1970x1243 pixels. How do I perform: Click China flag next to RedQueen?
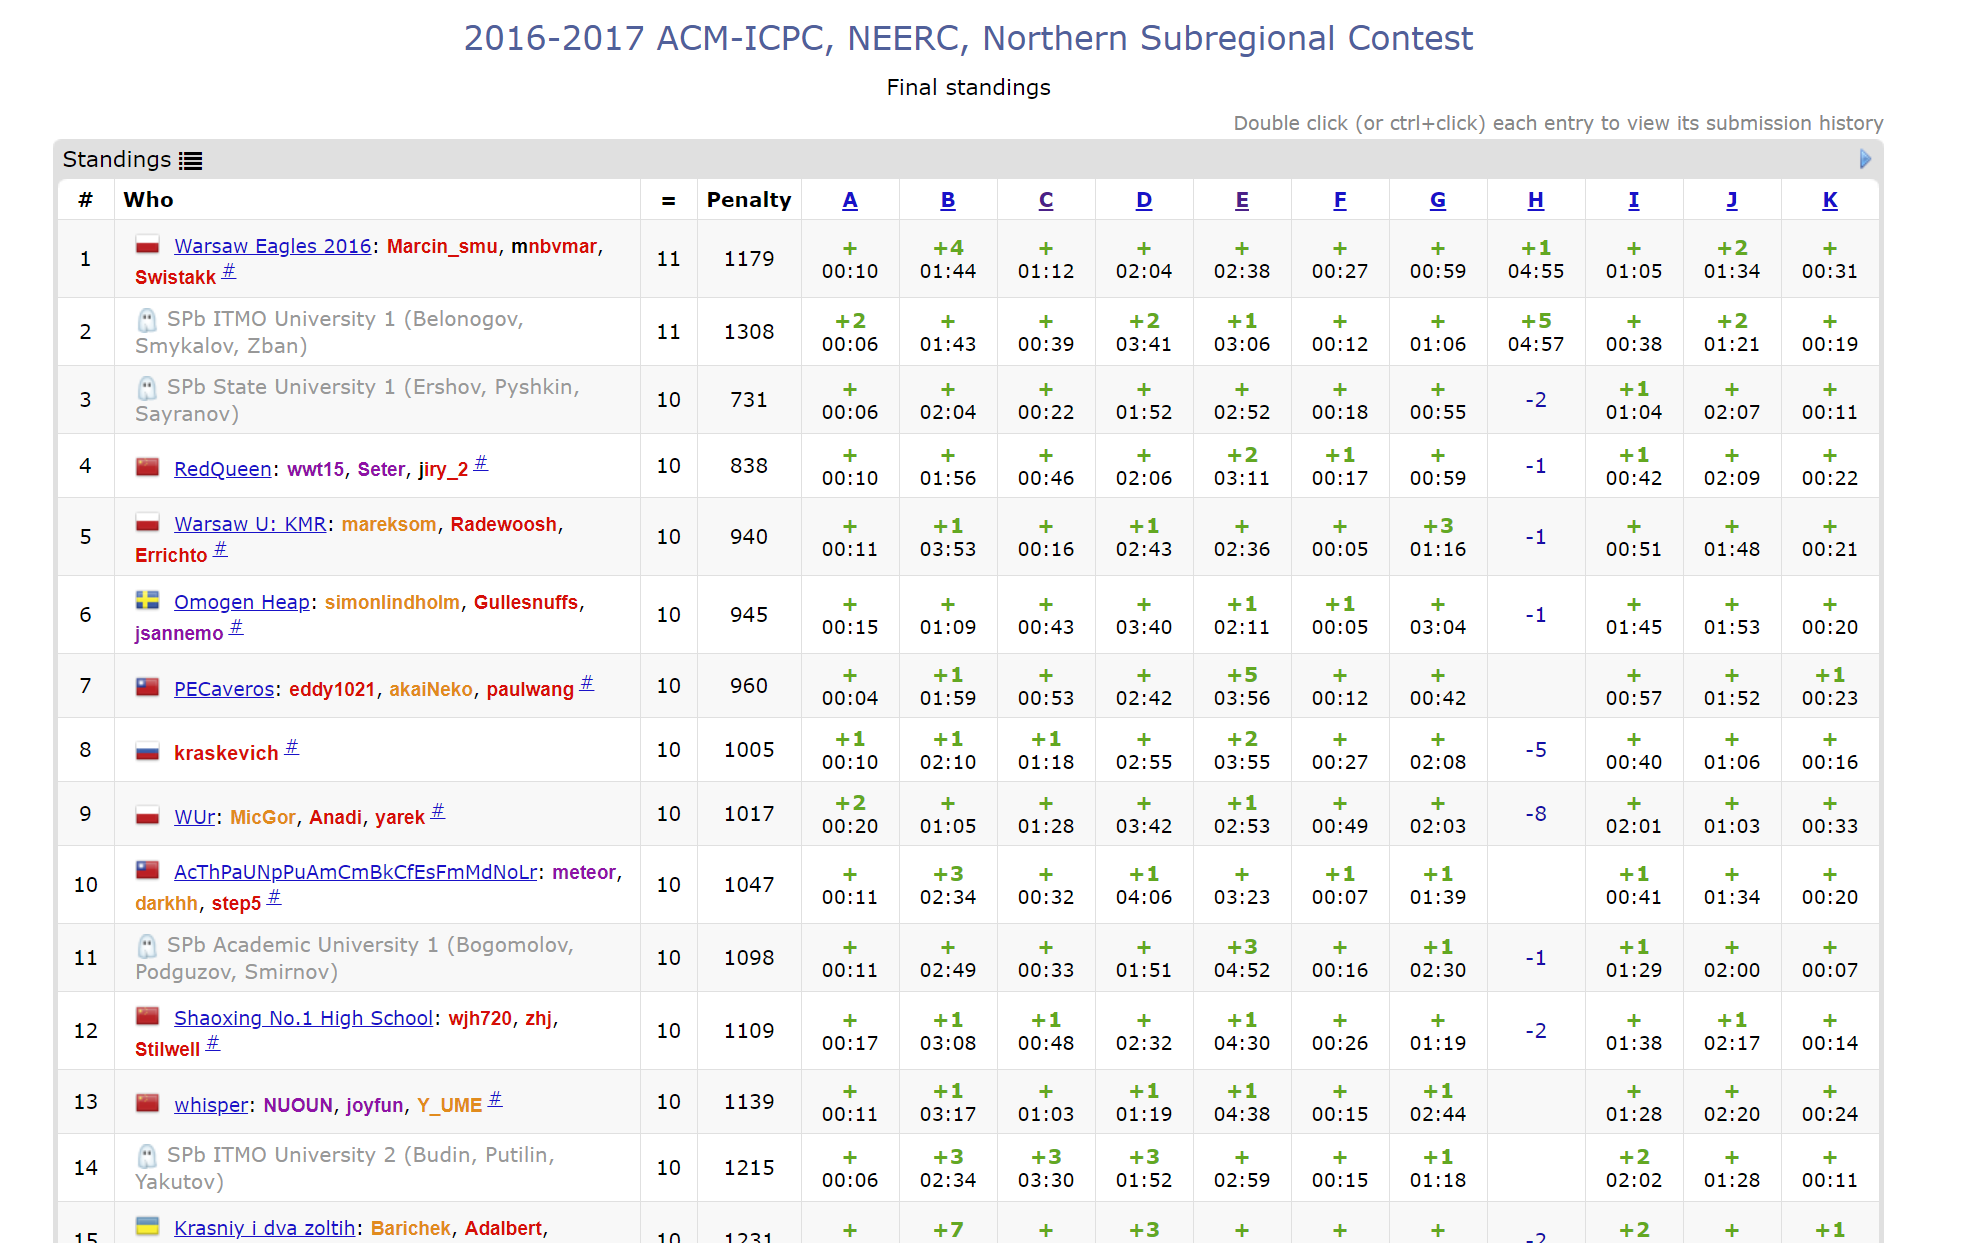pyautogui.click(x=148, y=467)
